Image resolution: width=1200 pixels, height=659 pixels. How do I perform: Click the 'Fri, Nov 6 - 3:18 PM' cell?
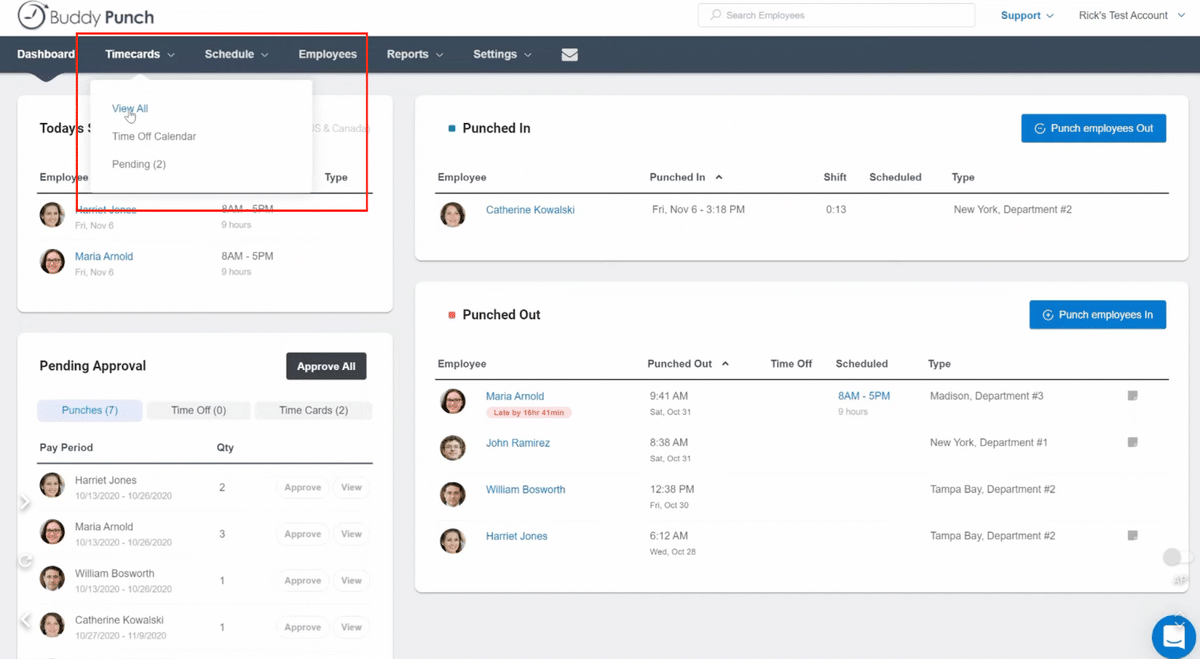click(698, 210)
